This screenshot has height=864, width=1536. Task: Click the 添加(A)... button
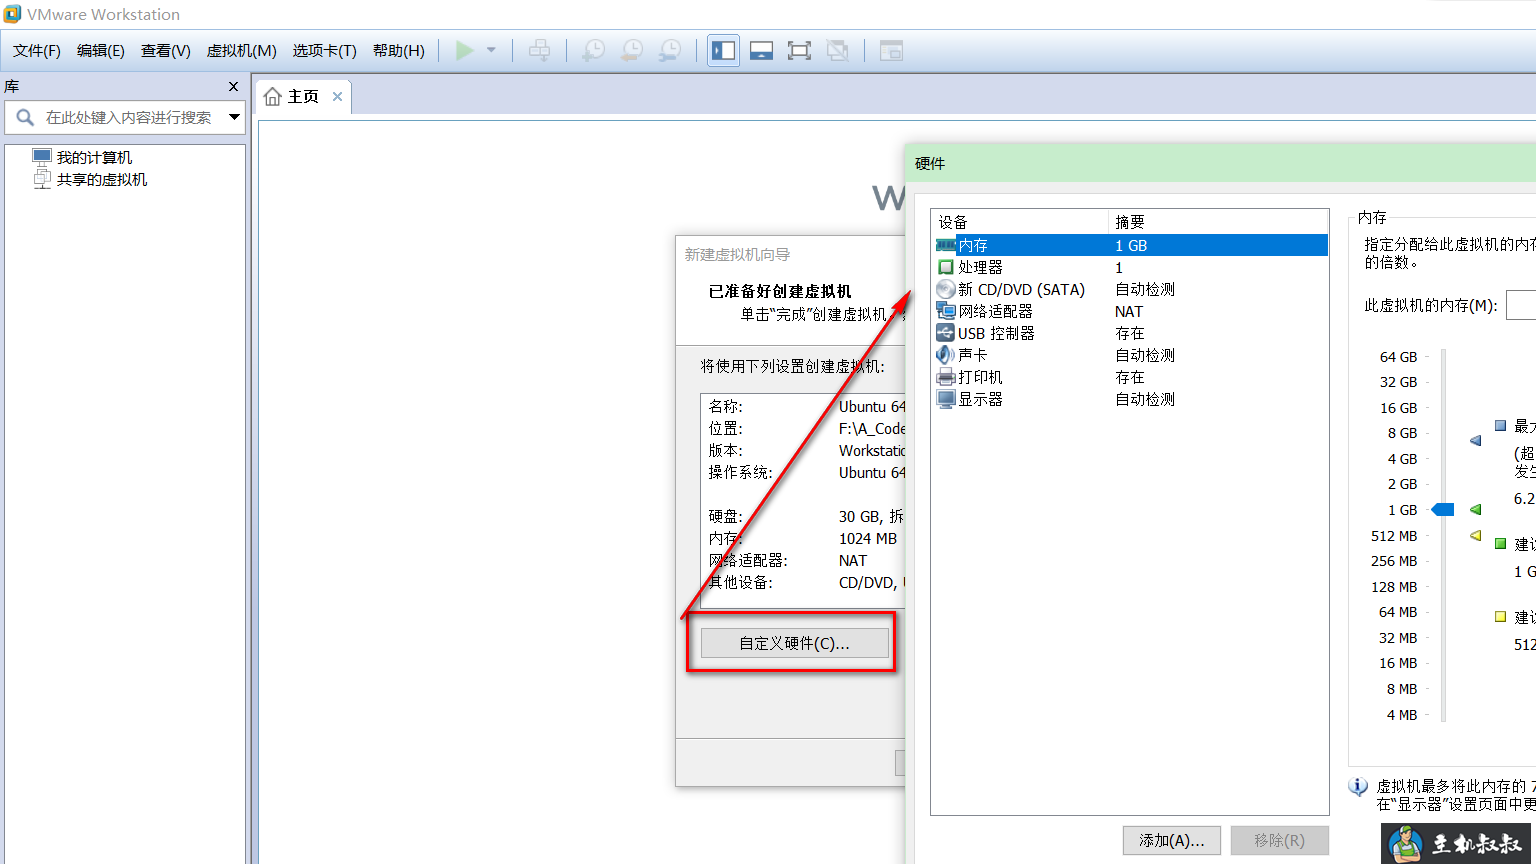pyautogui.click(x=1172, y=840)
